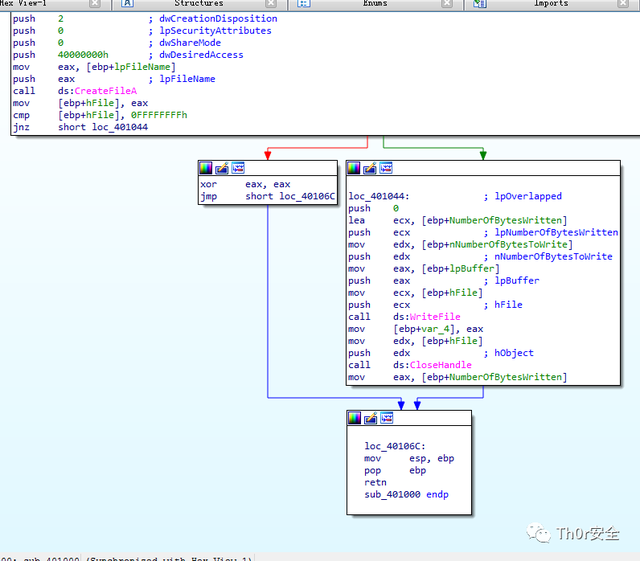Click the xor eax, eax instruction
This screenshot has width=640, height=561.
245,185
